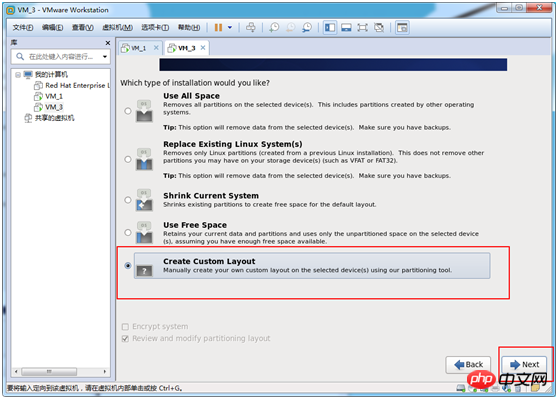Screen dimensions: 558x399
Task: Switch to Unity mode
Action: [x=379, y=27]
